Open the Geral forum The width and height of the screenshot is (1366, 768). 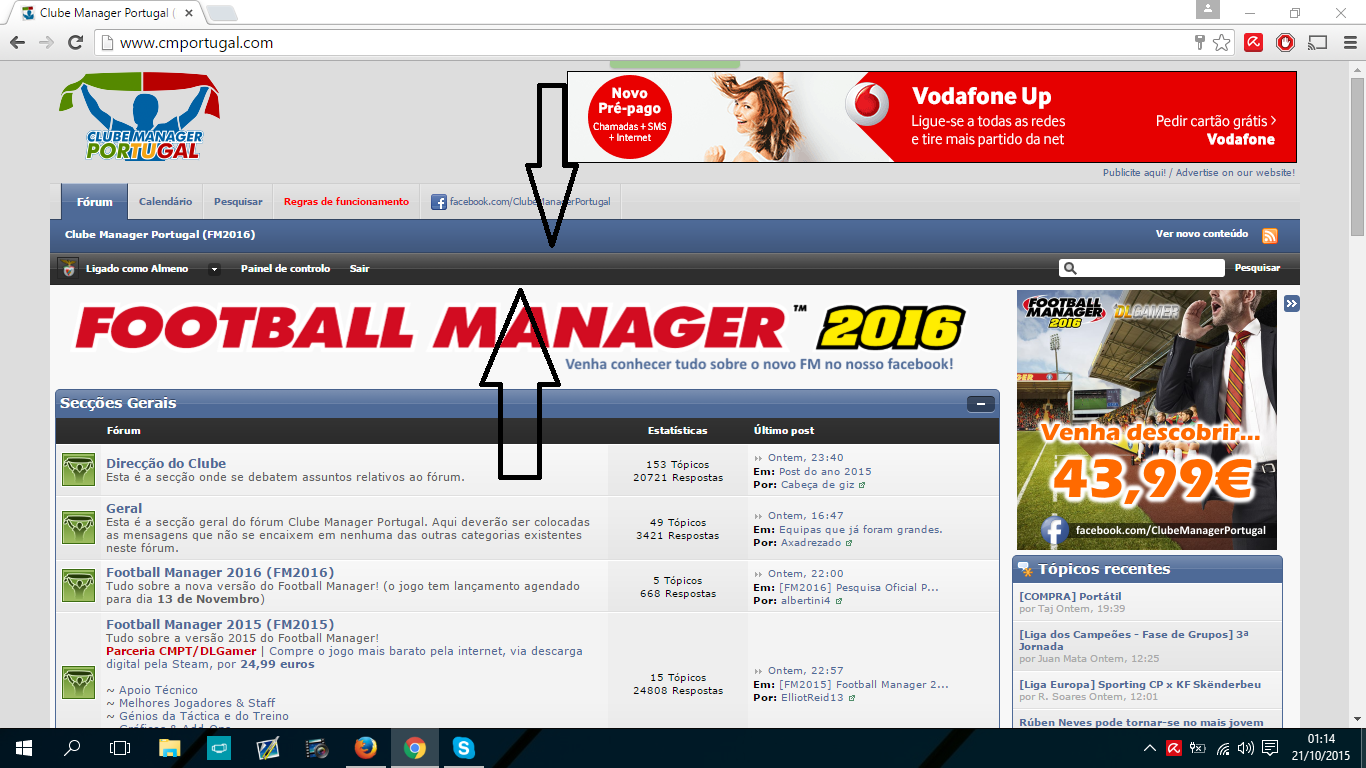(124, 508)
